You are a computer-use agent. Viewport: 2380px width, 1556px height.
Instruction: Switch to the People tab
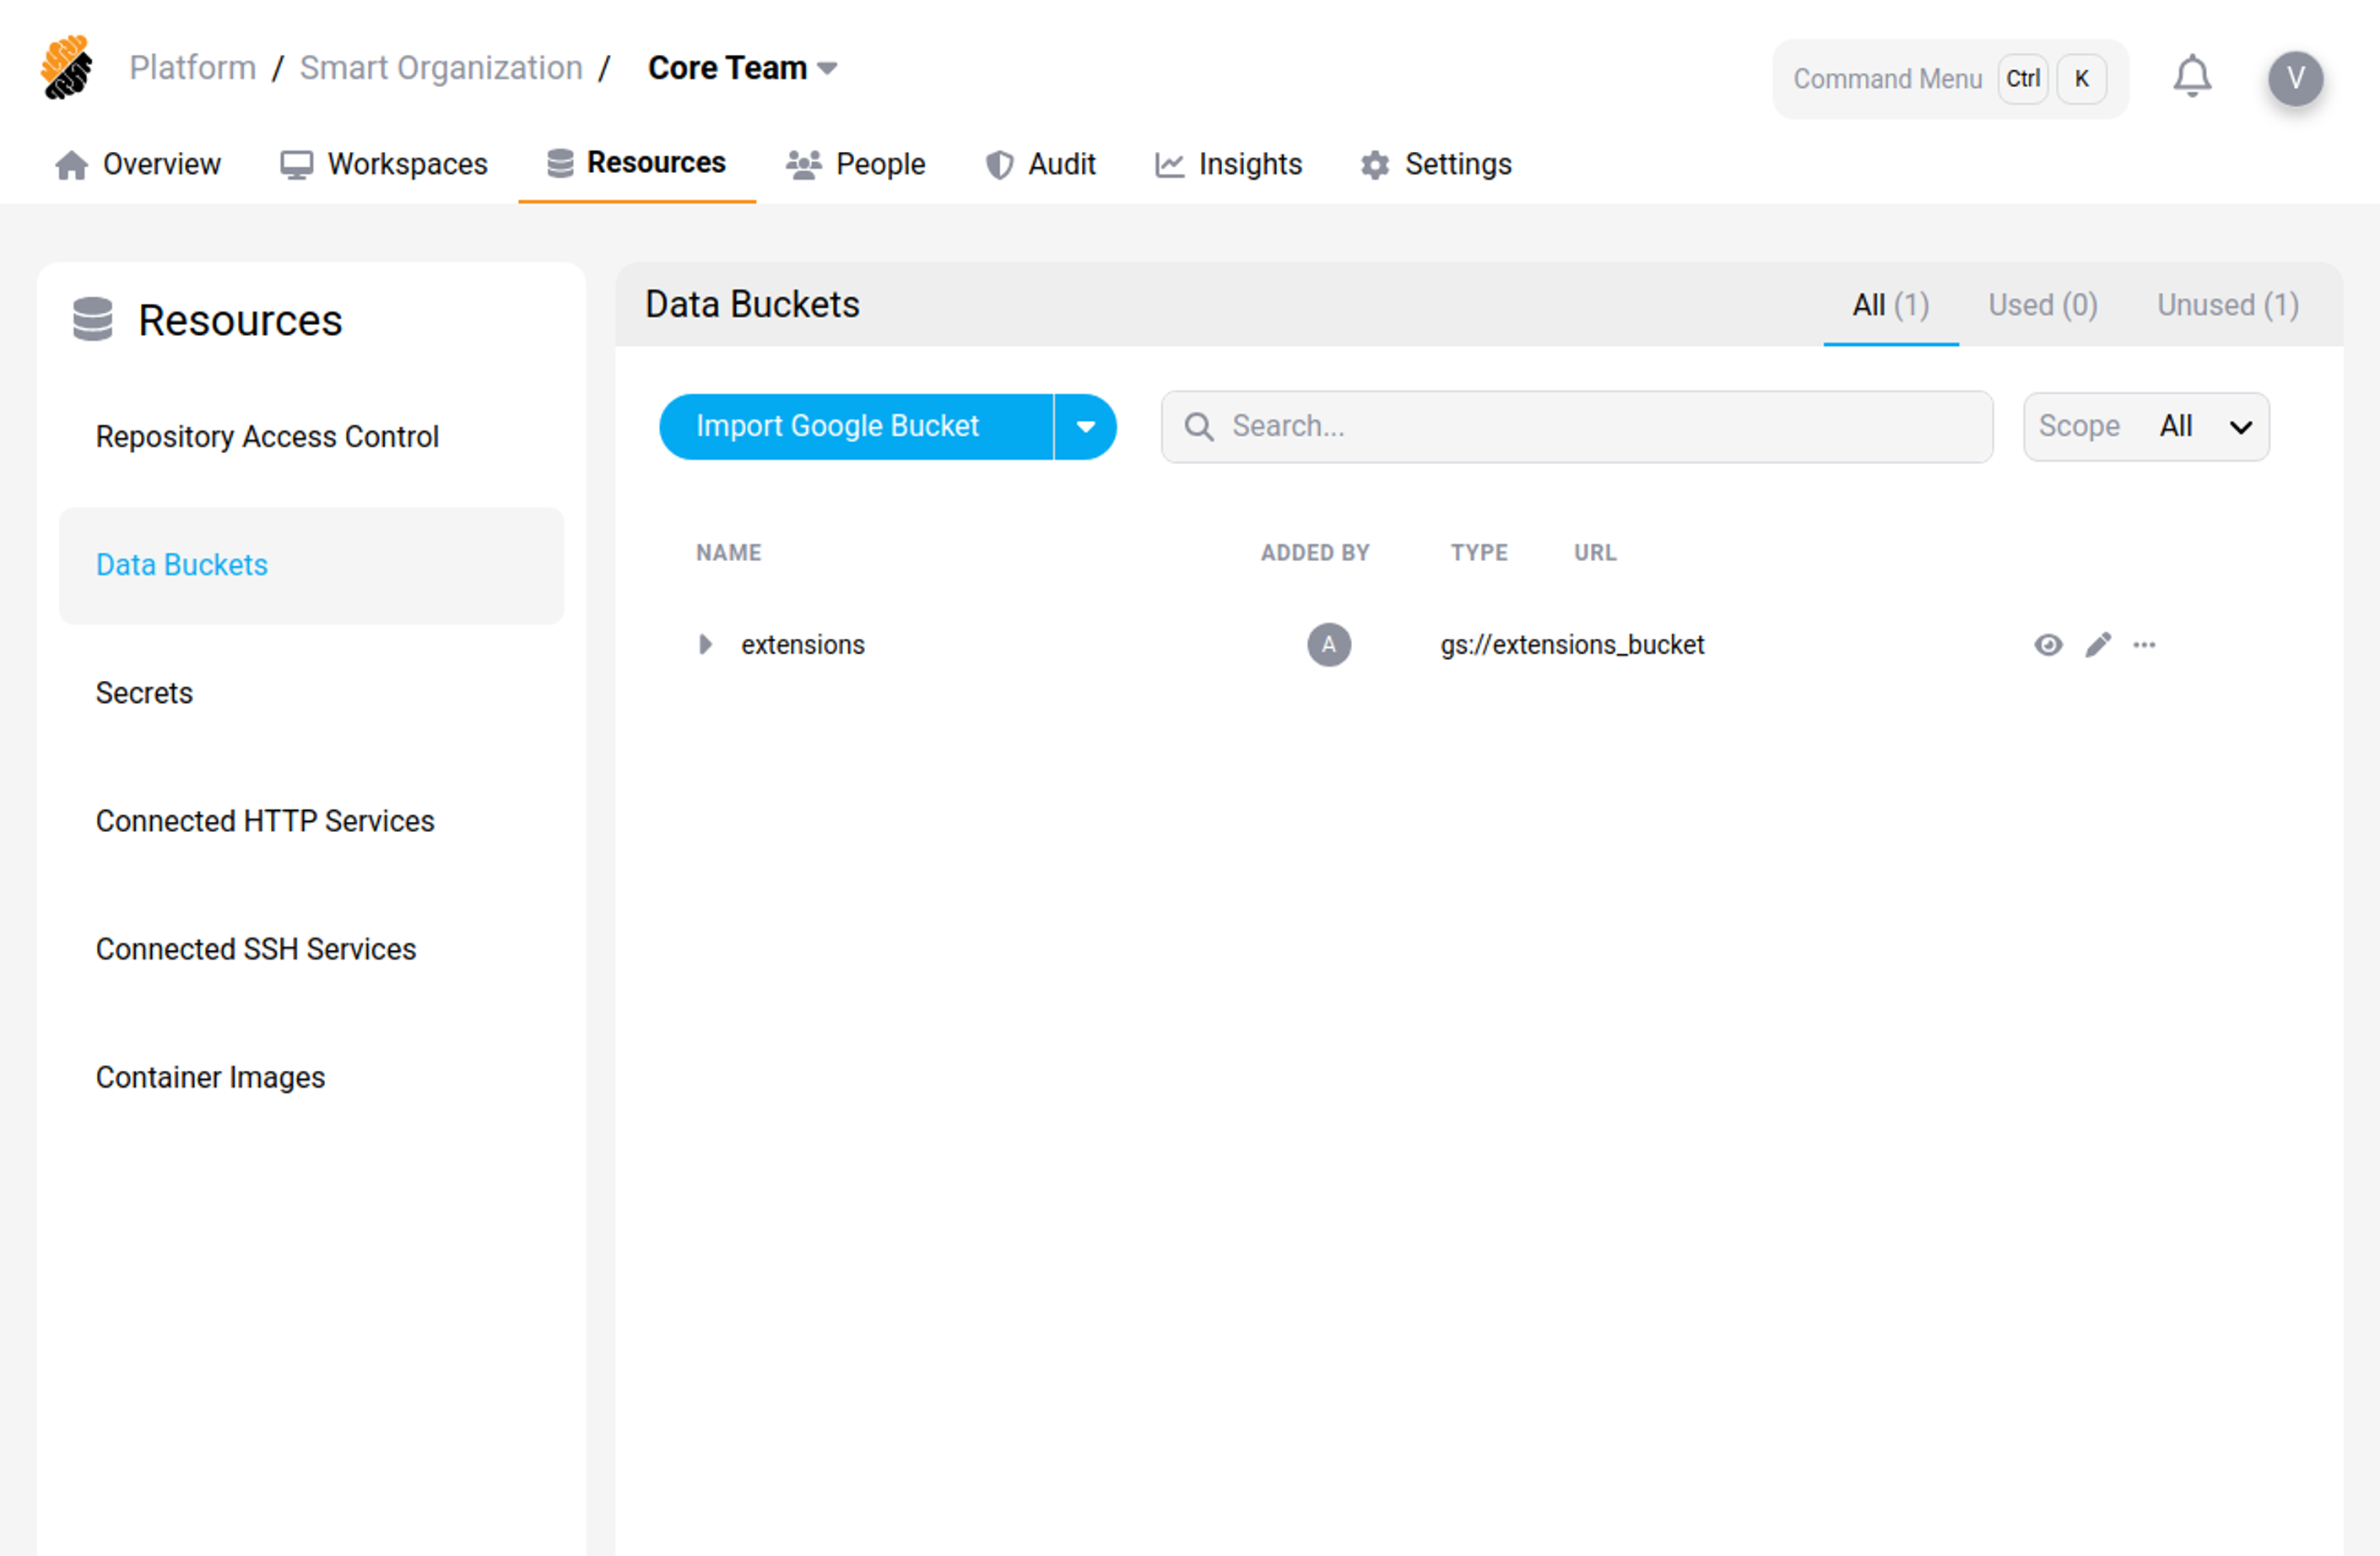856,164
